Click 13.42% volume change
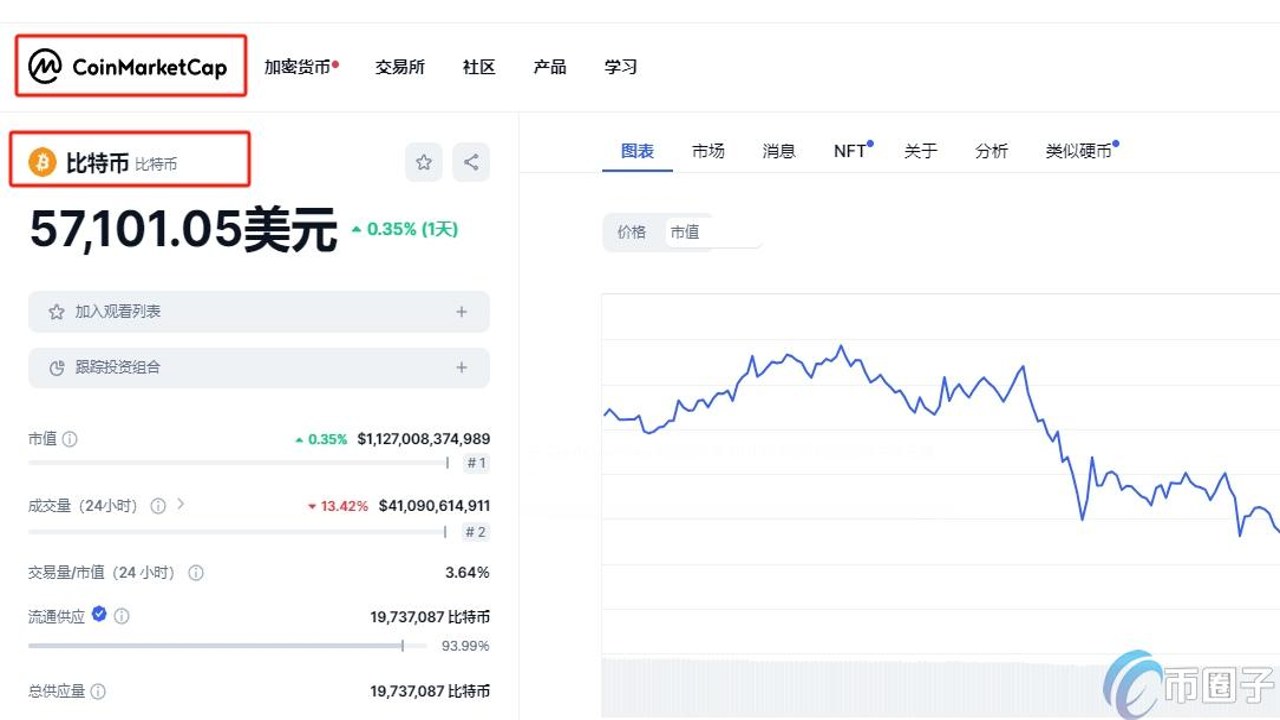1280x720 pixels. coord(338,506)
